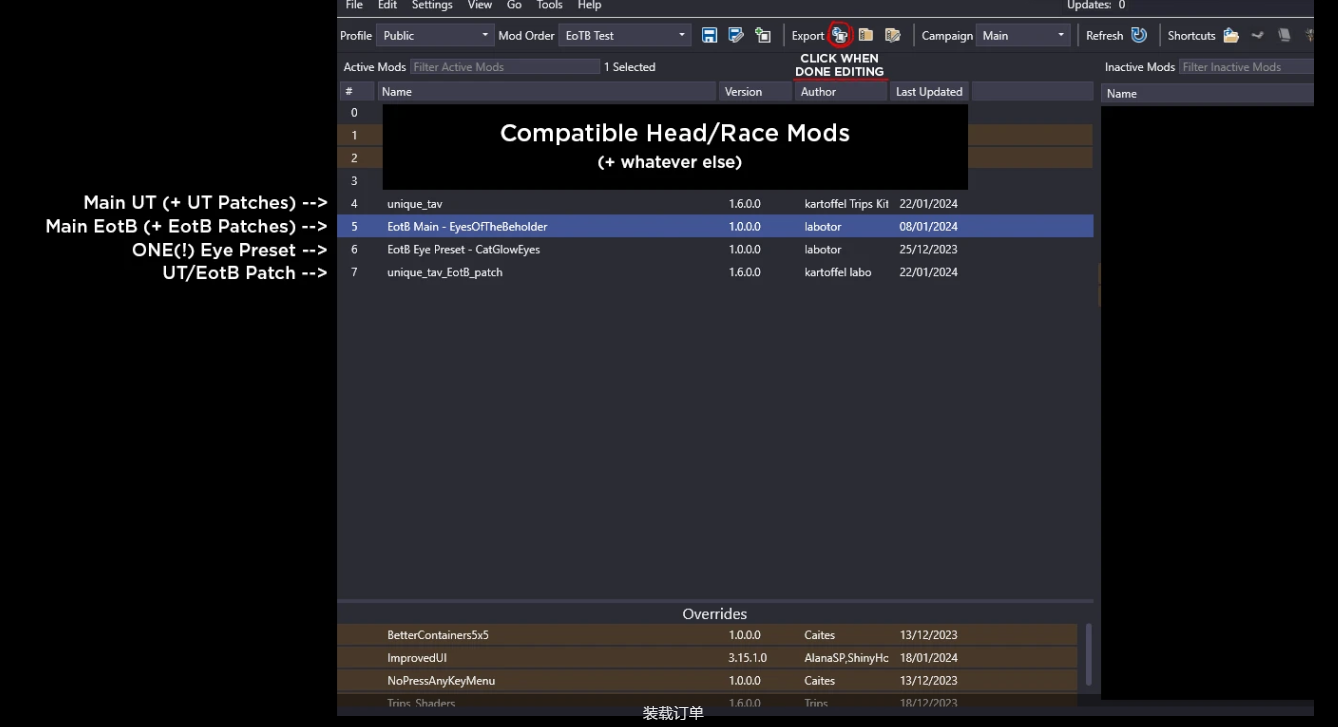Click the Import order file icon
The height and width of the screenshot is (727, 1338).
(763, 35)
